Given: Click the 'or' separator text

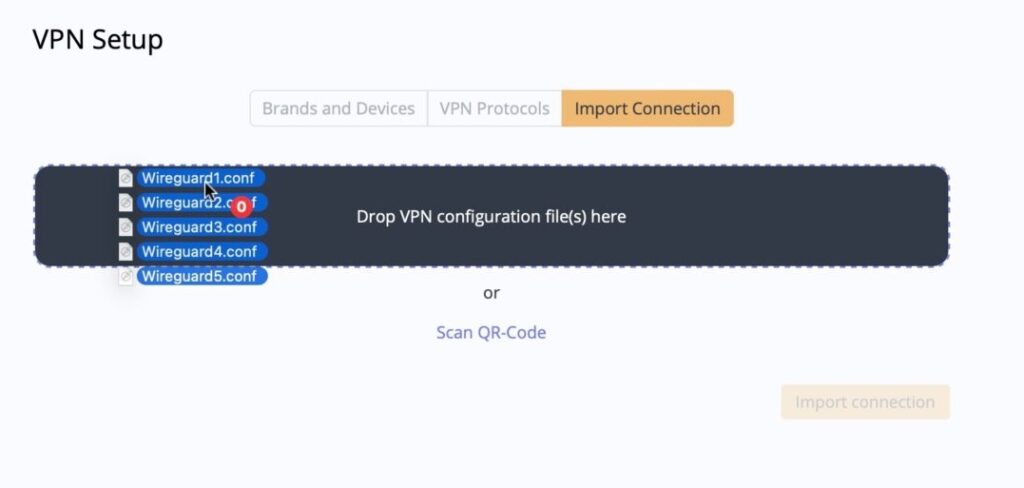Looking at the screenshot, I should point(491,293).
